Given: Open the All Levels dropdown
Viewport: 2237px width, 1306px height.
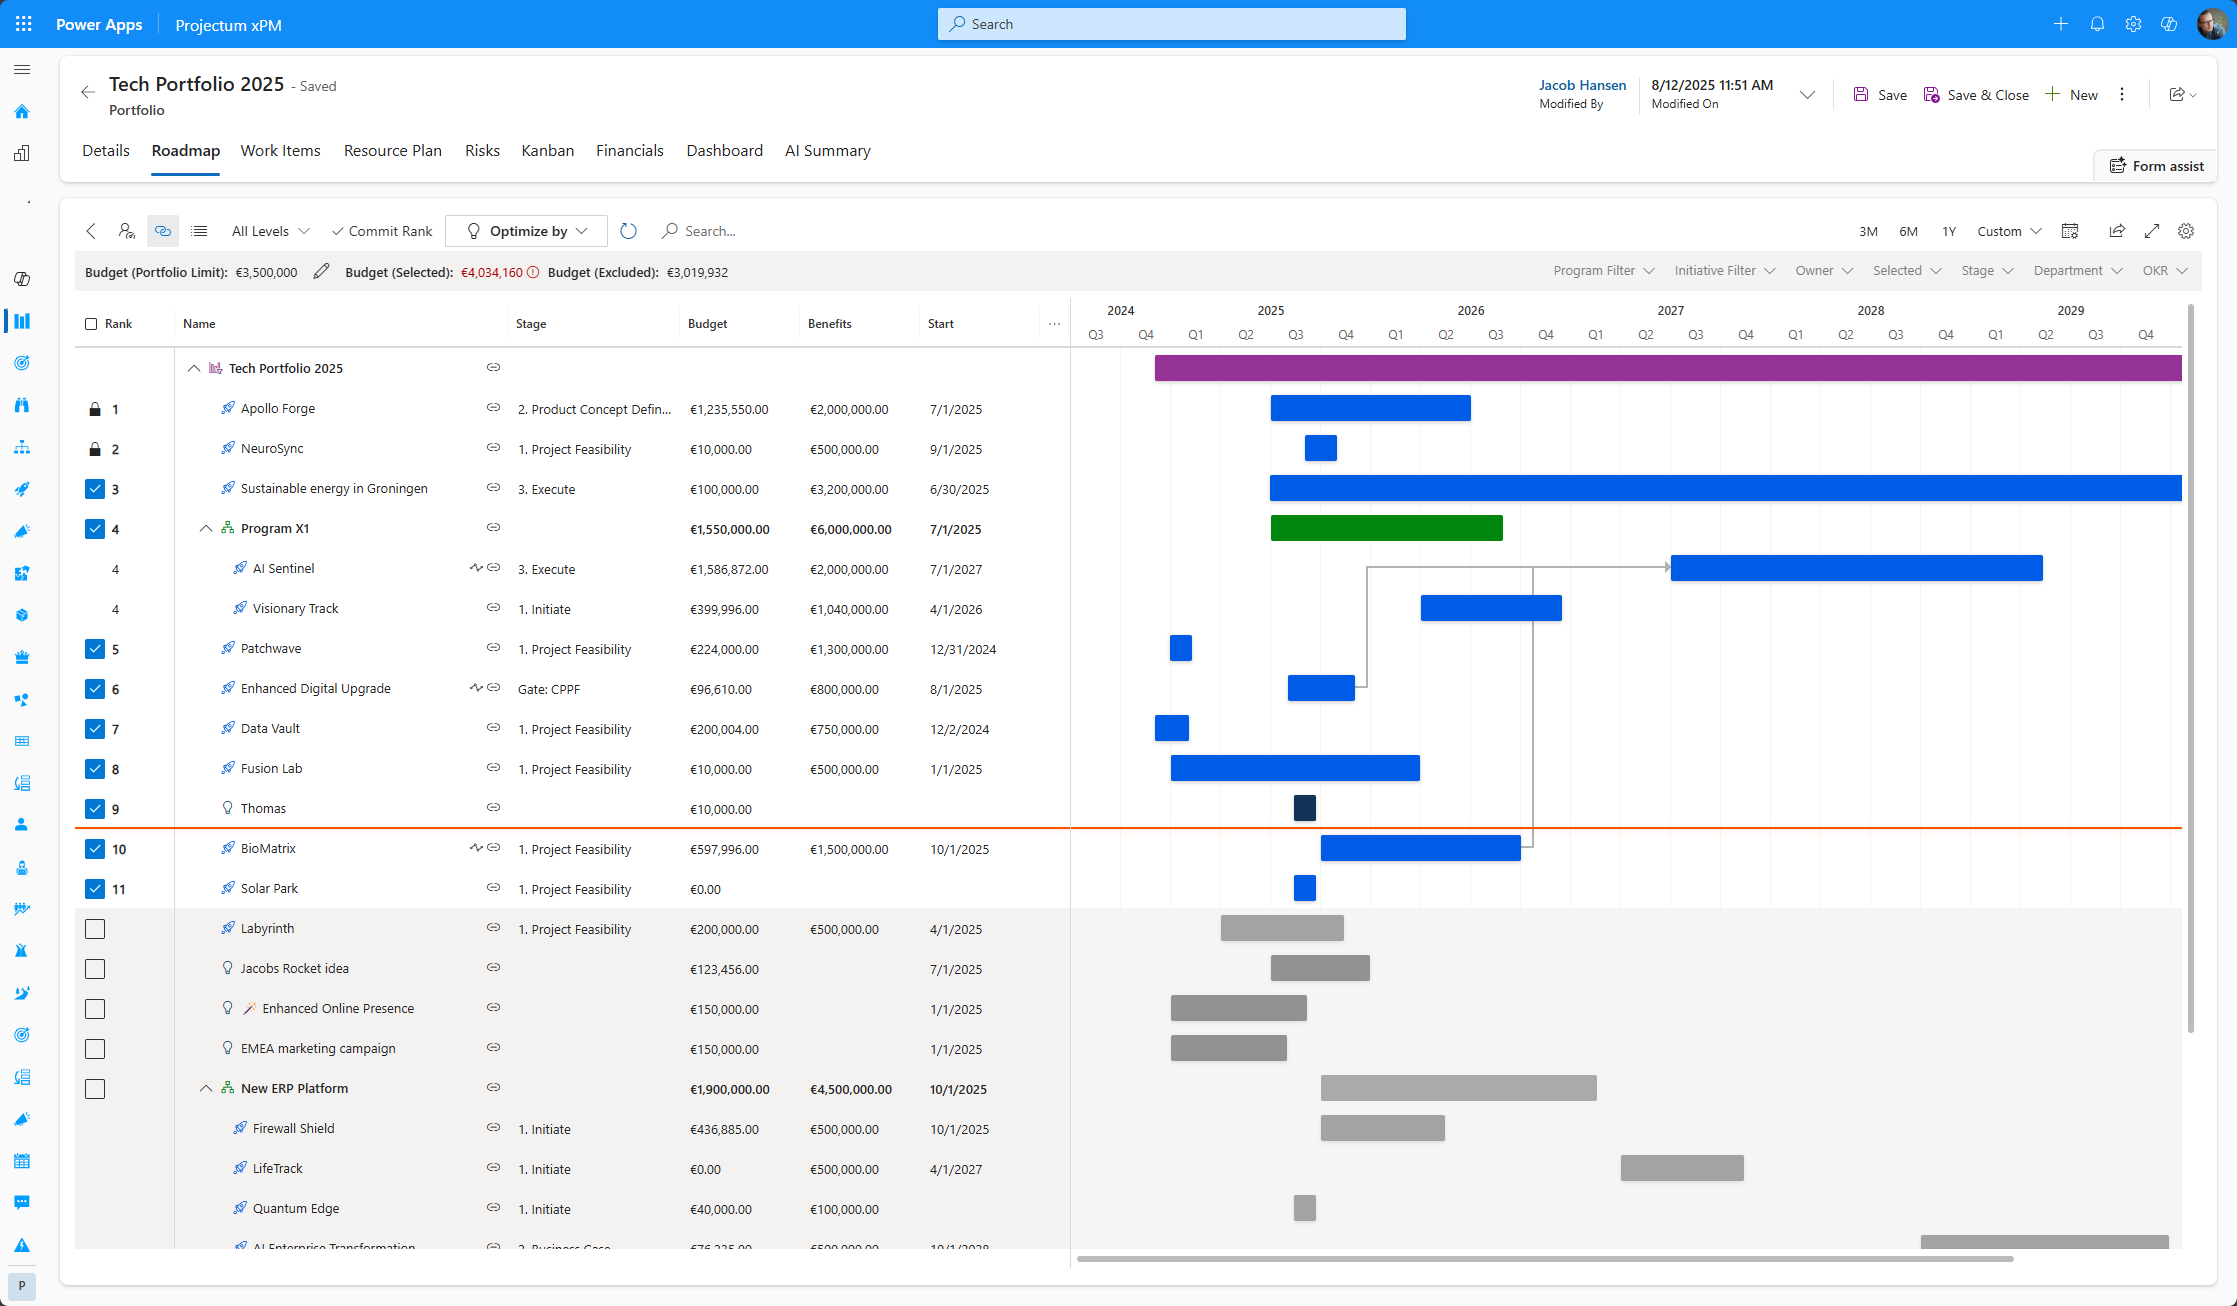Looking at the screenshot, I should click(x=269, y=231).
